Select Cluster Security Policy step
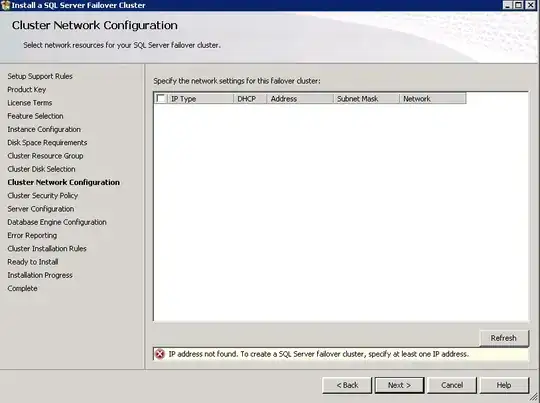Viewport: 540px width, 403px height. pos(43,196)
